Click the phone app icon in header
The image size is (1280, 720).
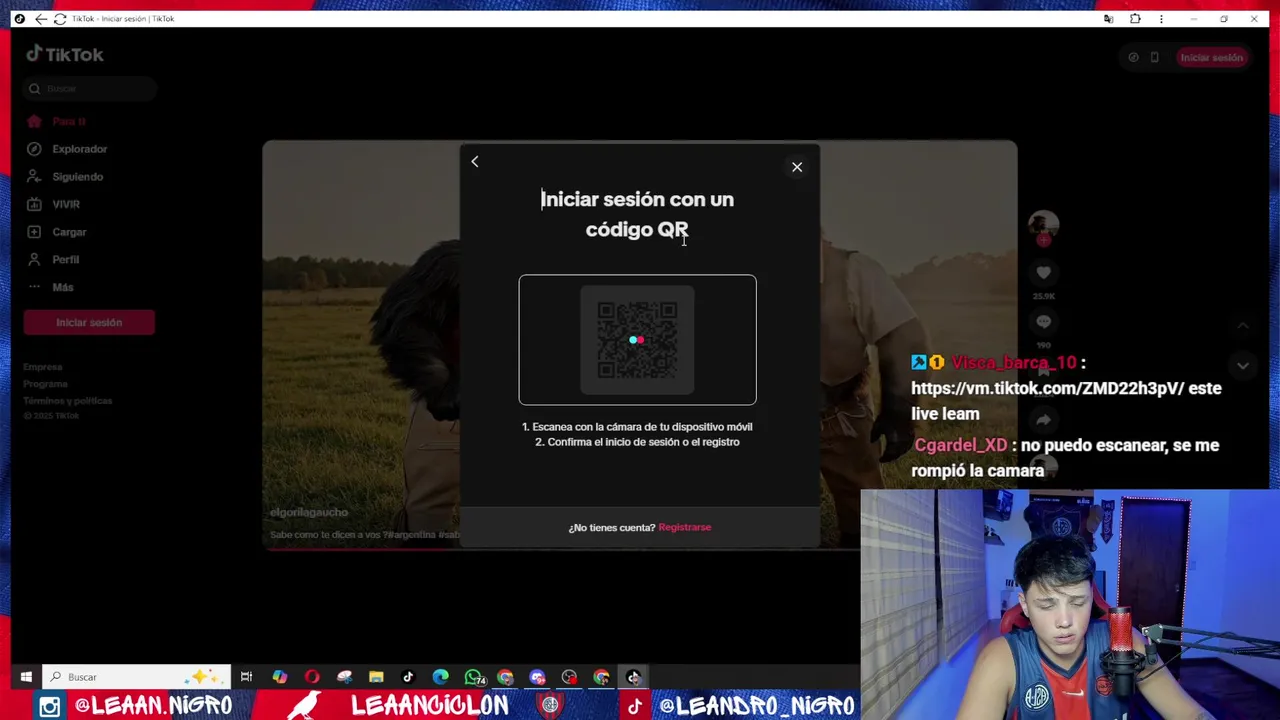1154,57
